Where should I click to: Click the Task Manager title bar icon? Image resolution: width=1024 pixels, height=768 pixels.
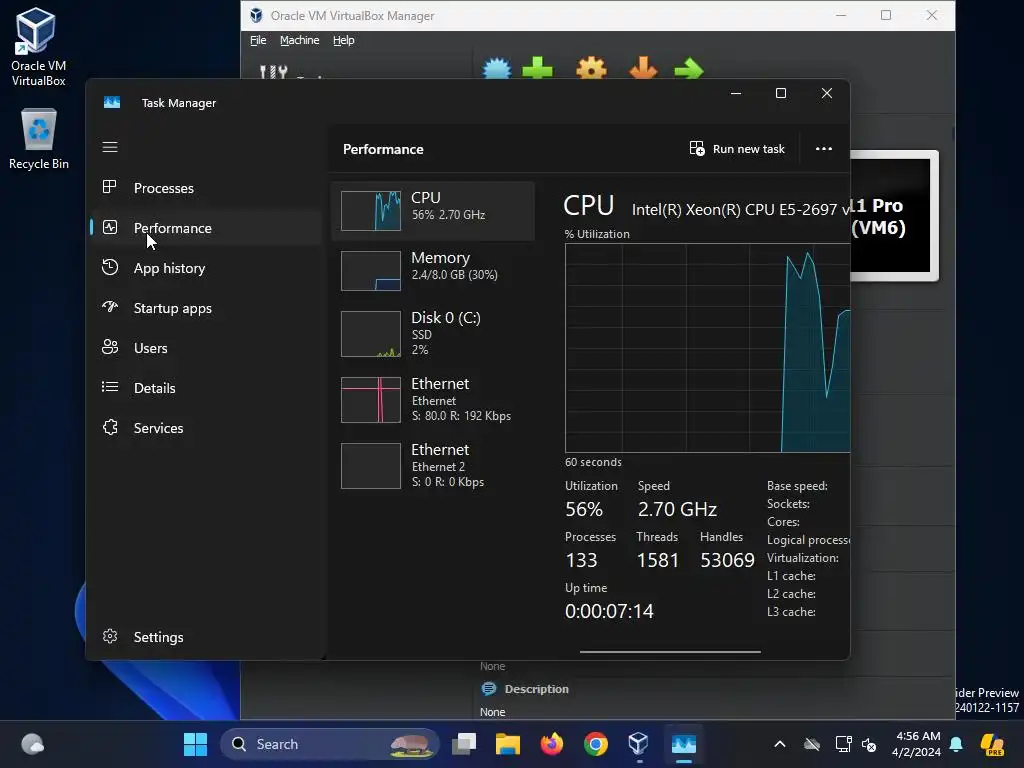pyautogui.click(x=112, y=103)
